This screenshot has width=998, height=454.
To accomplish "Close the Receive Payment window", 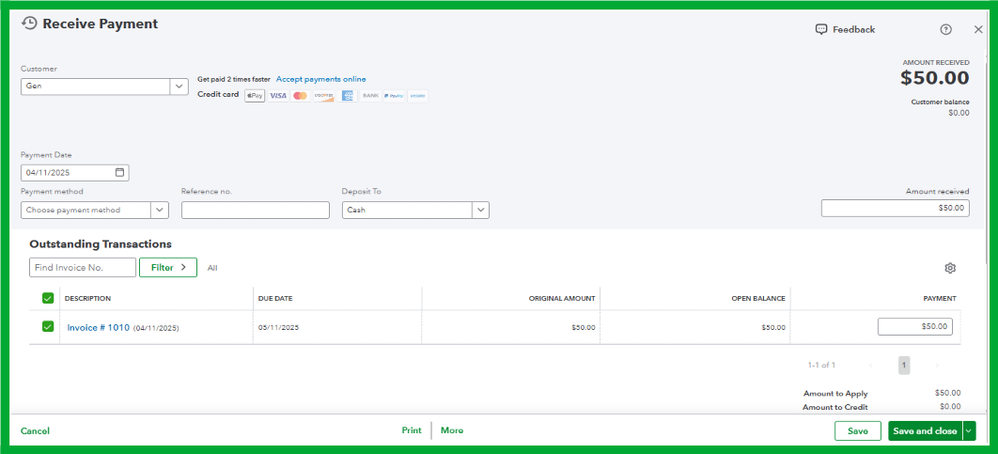I will 978,29.
